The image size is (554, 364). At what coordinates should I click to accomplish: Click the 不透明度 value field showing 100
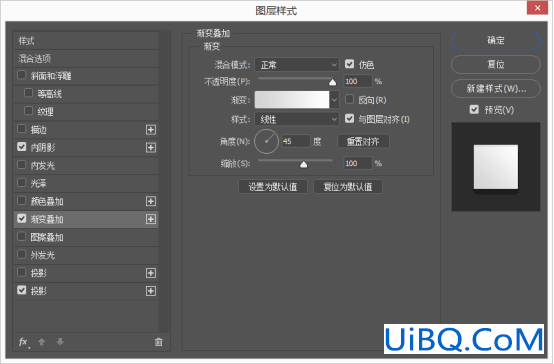[x=358, y=81]
